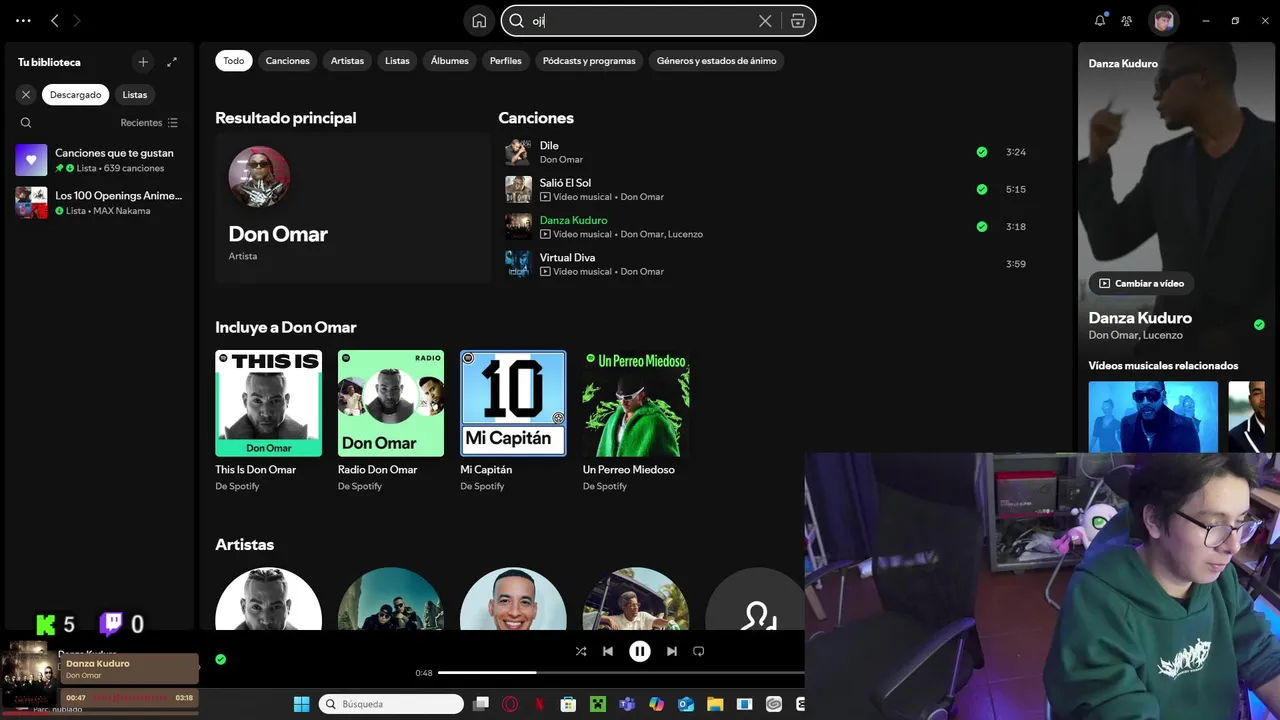Open Minecraft from taskbar
Screen dimensions: 1280x720
coord(597,704)
